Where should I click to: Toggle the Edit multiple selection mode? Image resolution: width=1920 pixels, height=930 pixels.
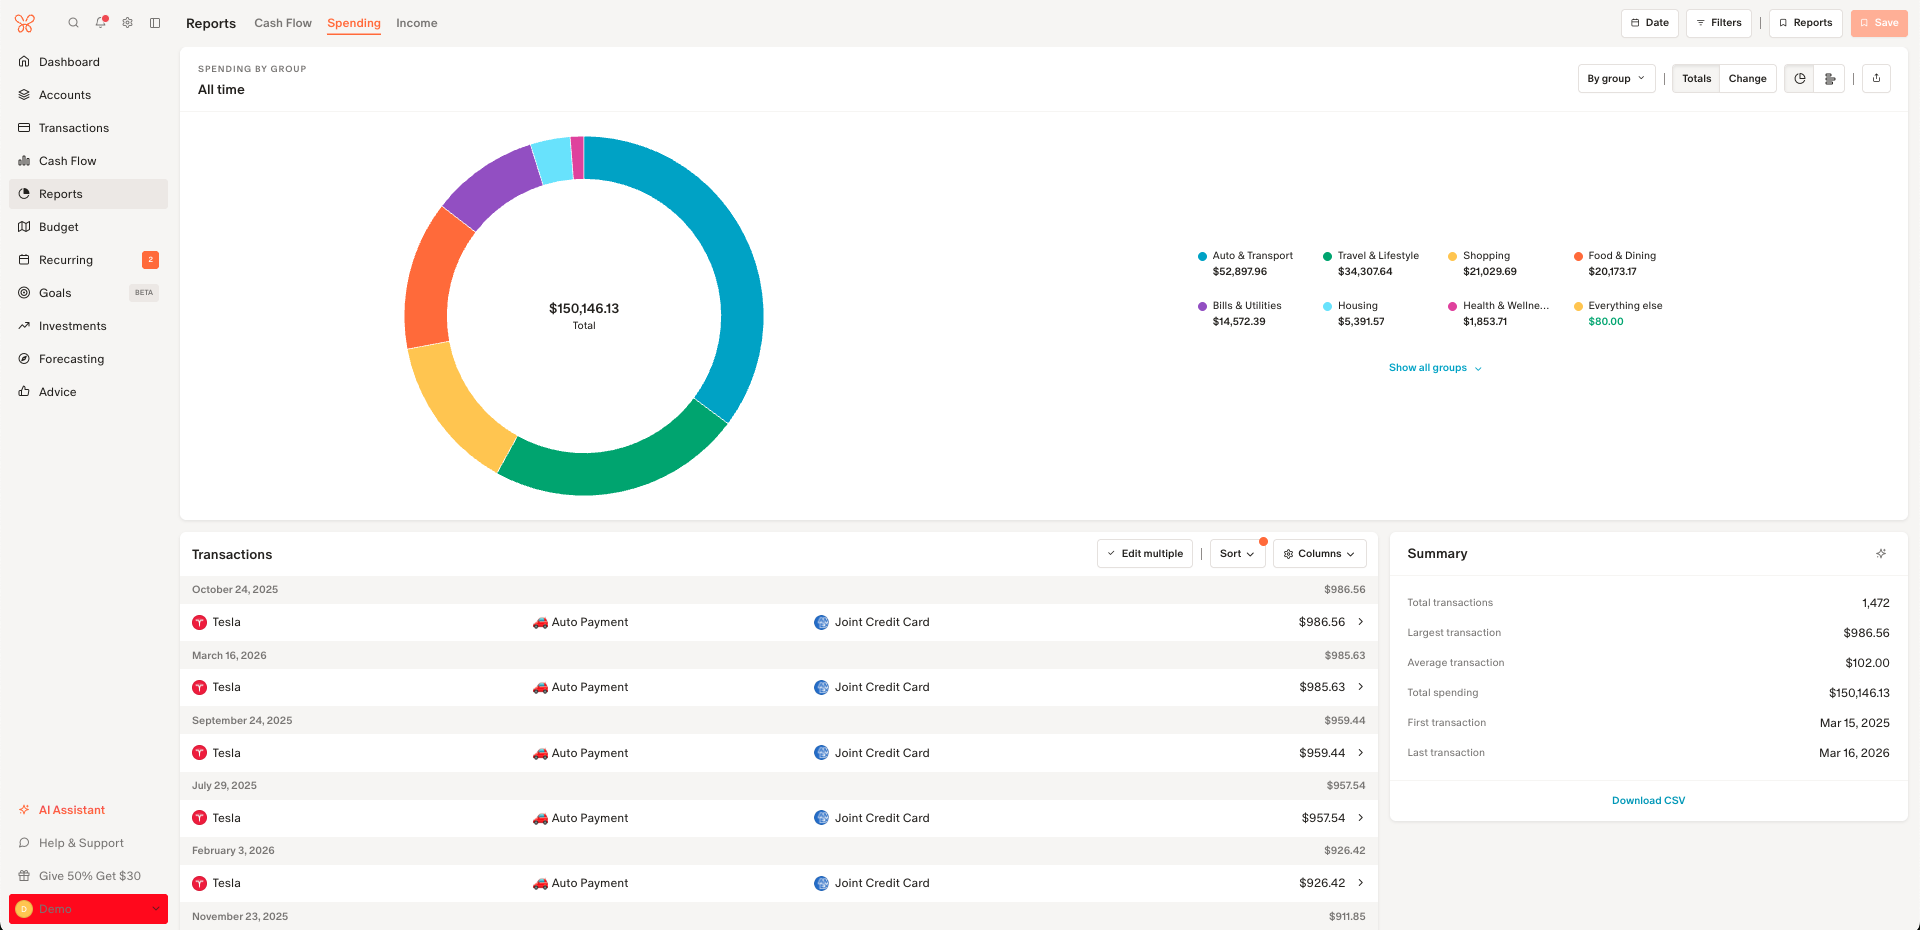pos(1144,554)
